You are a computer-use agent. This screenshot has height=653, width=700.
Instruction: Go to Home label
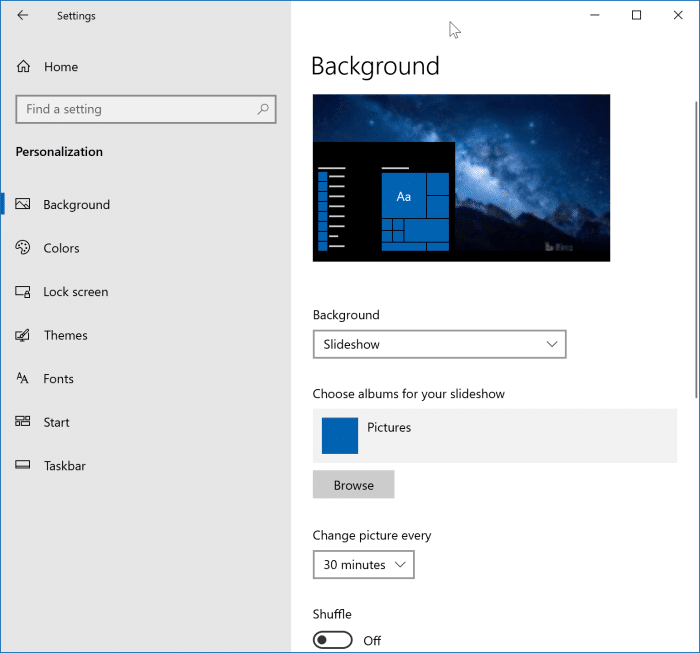coord(61,67)
